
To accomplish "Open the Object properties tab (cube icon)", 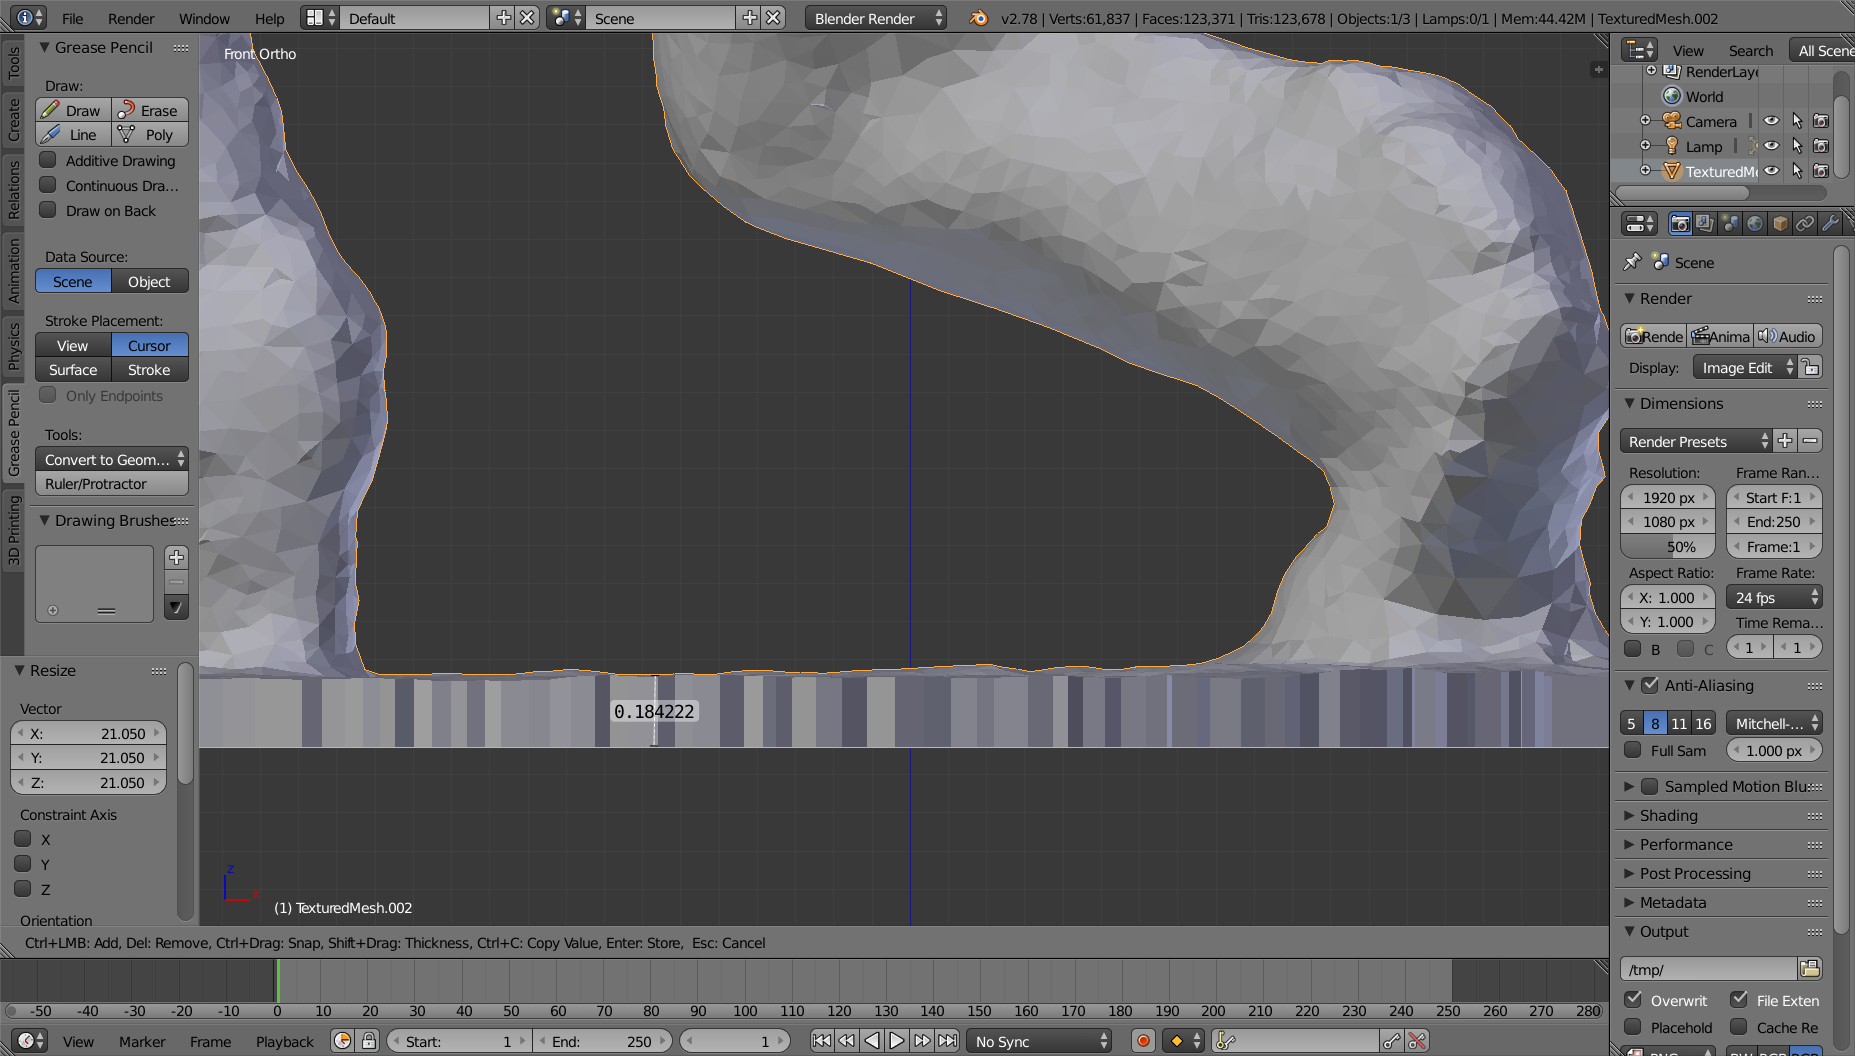I will coord(1780,224).
